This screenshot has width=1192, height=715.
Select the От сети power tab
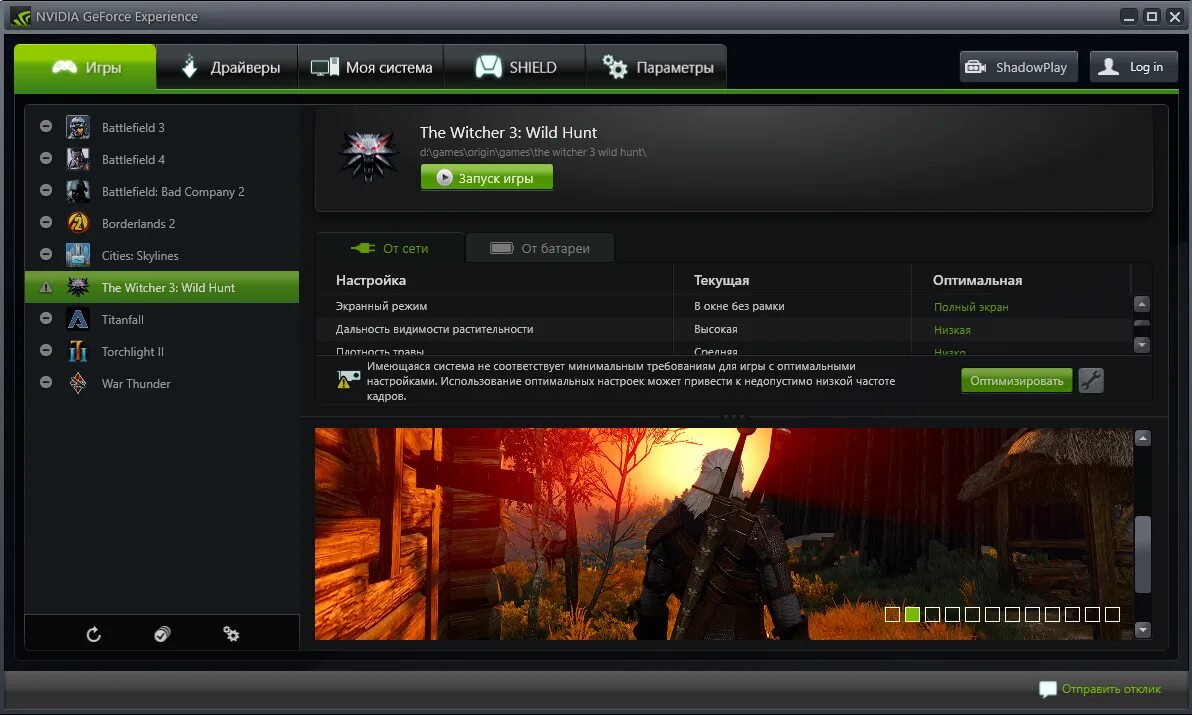[x=389, y=248]
